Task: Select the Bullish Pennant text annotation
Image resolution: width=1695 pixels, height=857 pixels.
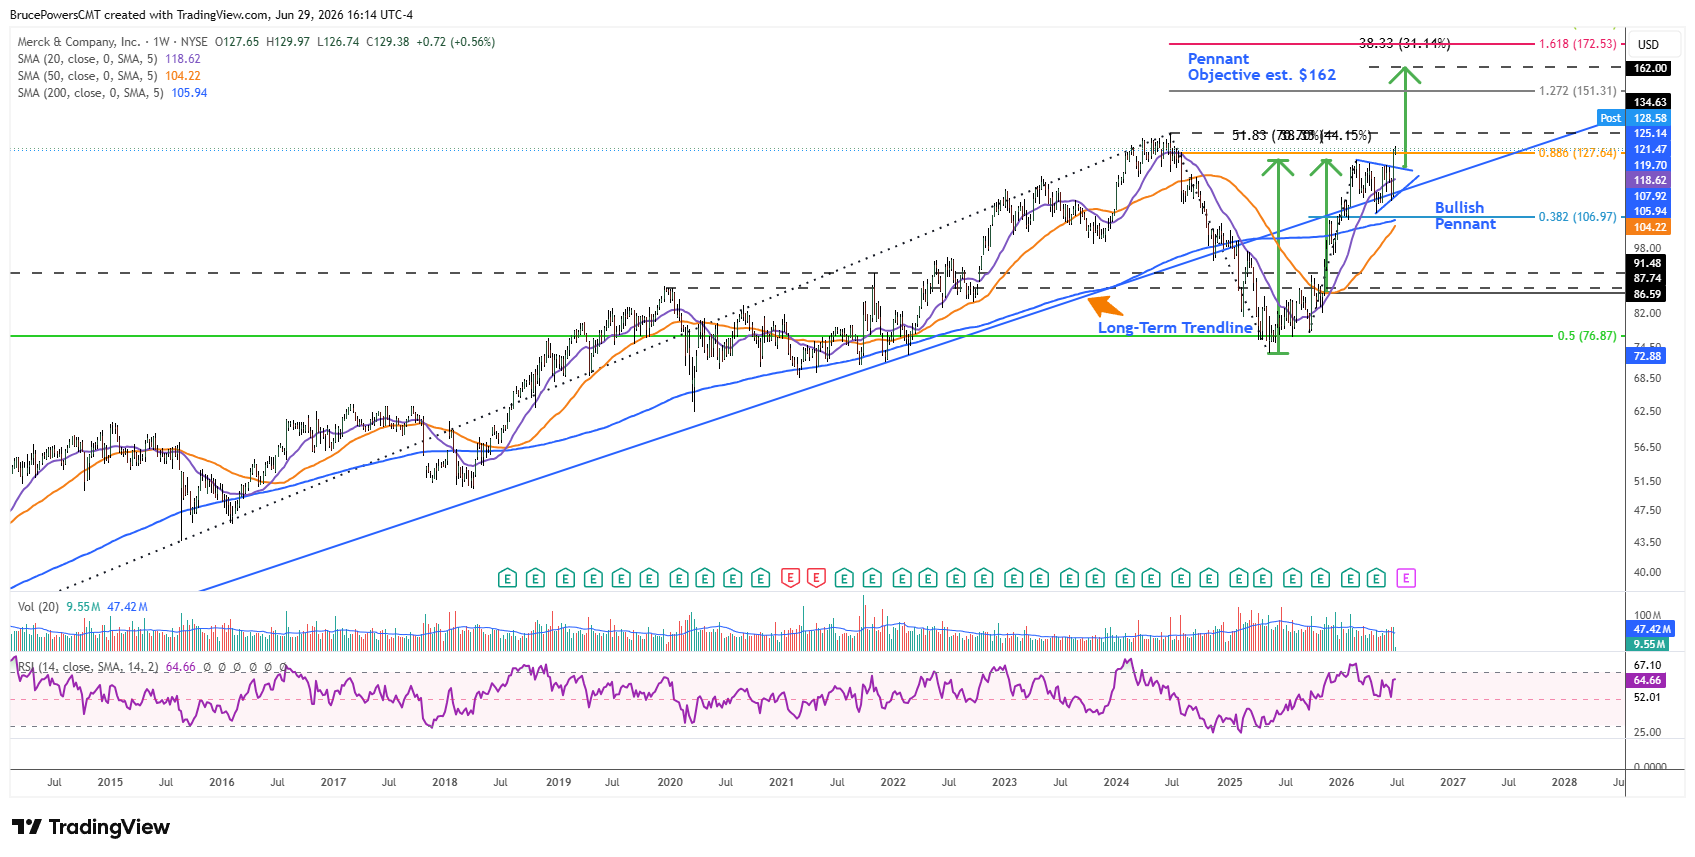Action: click(x=1465, y=216)
